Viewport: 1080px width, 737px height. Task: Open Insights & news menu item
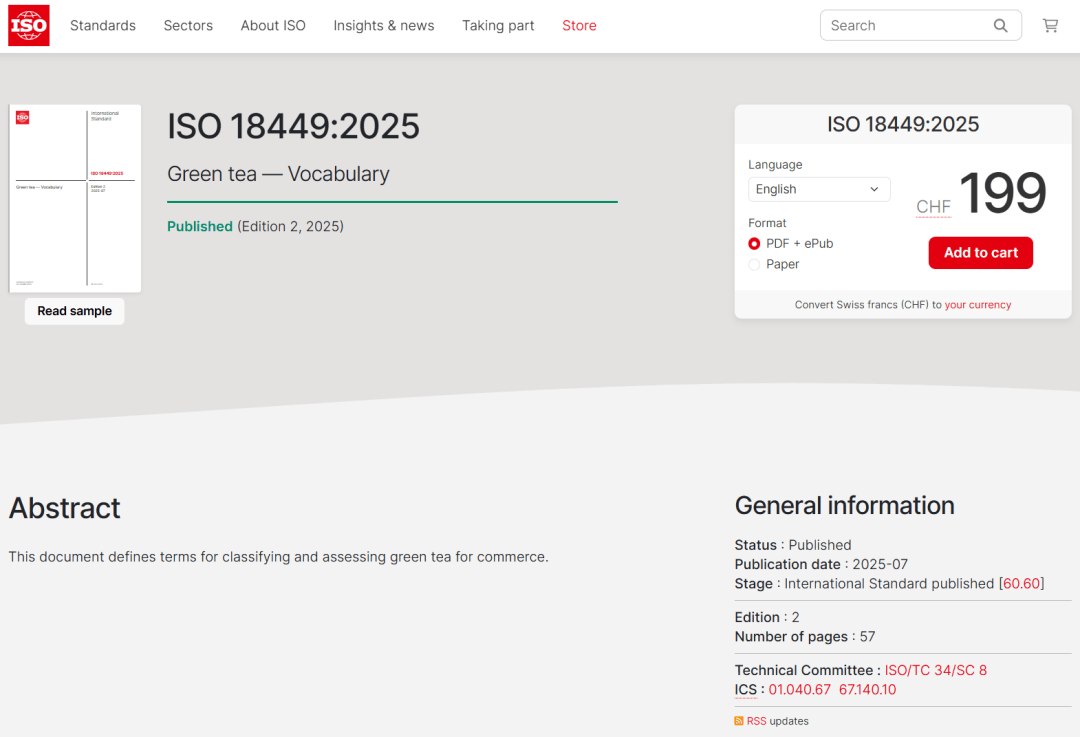tap(384, 26)
